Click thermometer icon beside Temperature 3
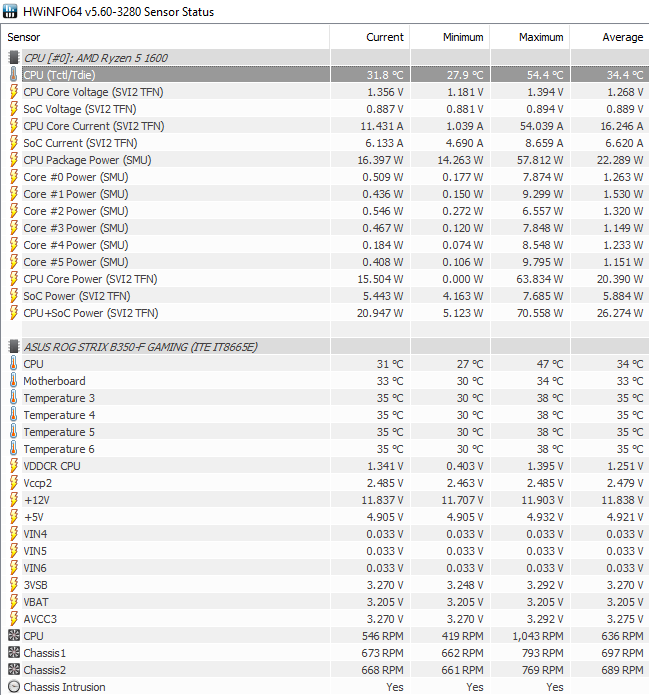The image size is (649, 695). click(x=14, y=398)
